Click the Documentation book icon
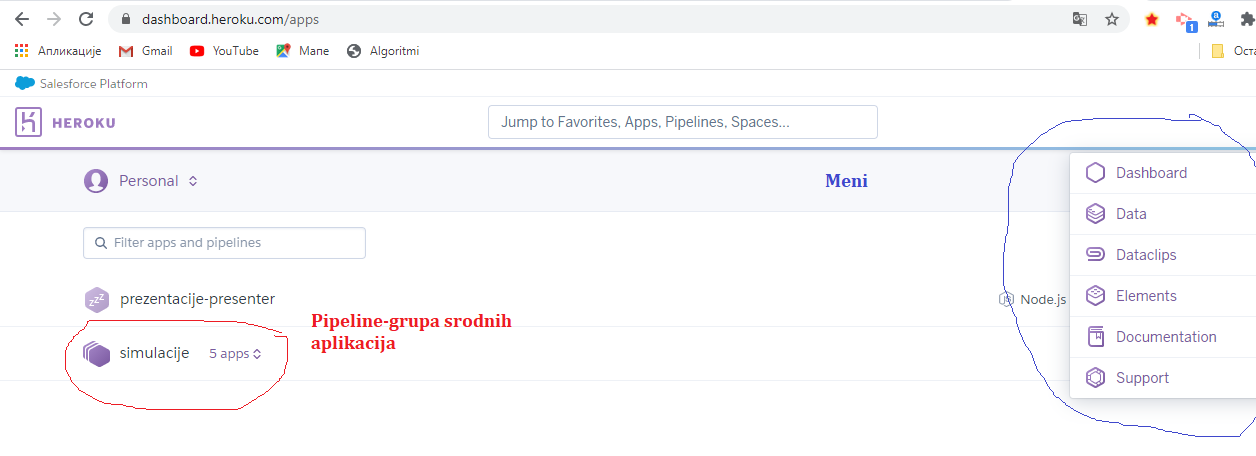1256x456 pixels. 1096,337
